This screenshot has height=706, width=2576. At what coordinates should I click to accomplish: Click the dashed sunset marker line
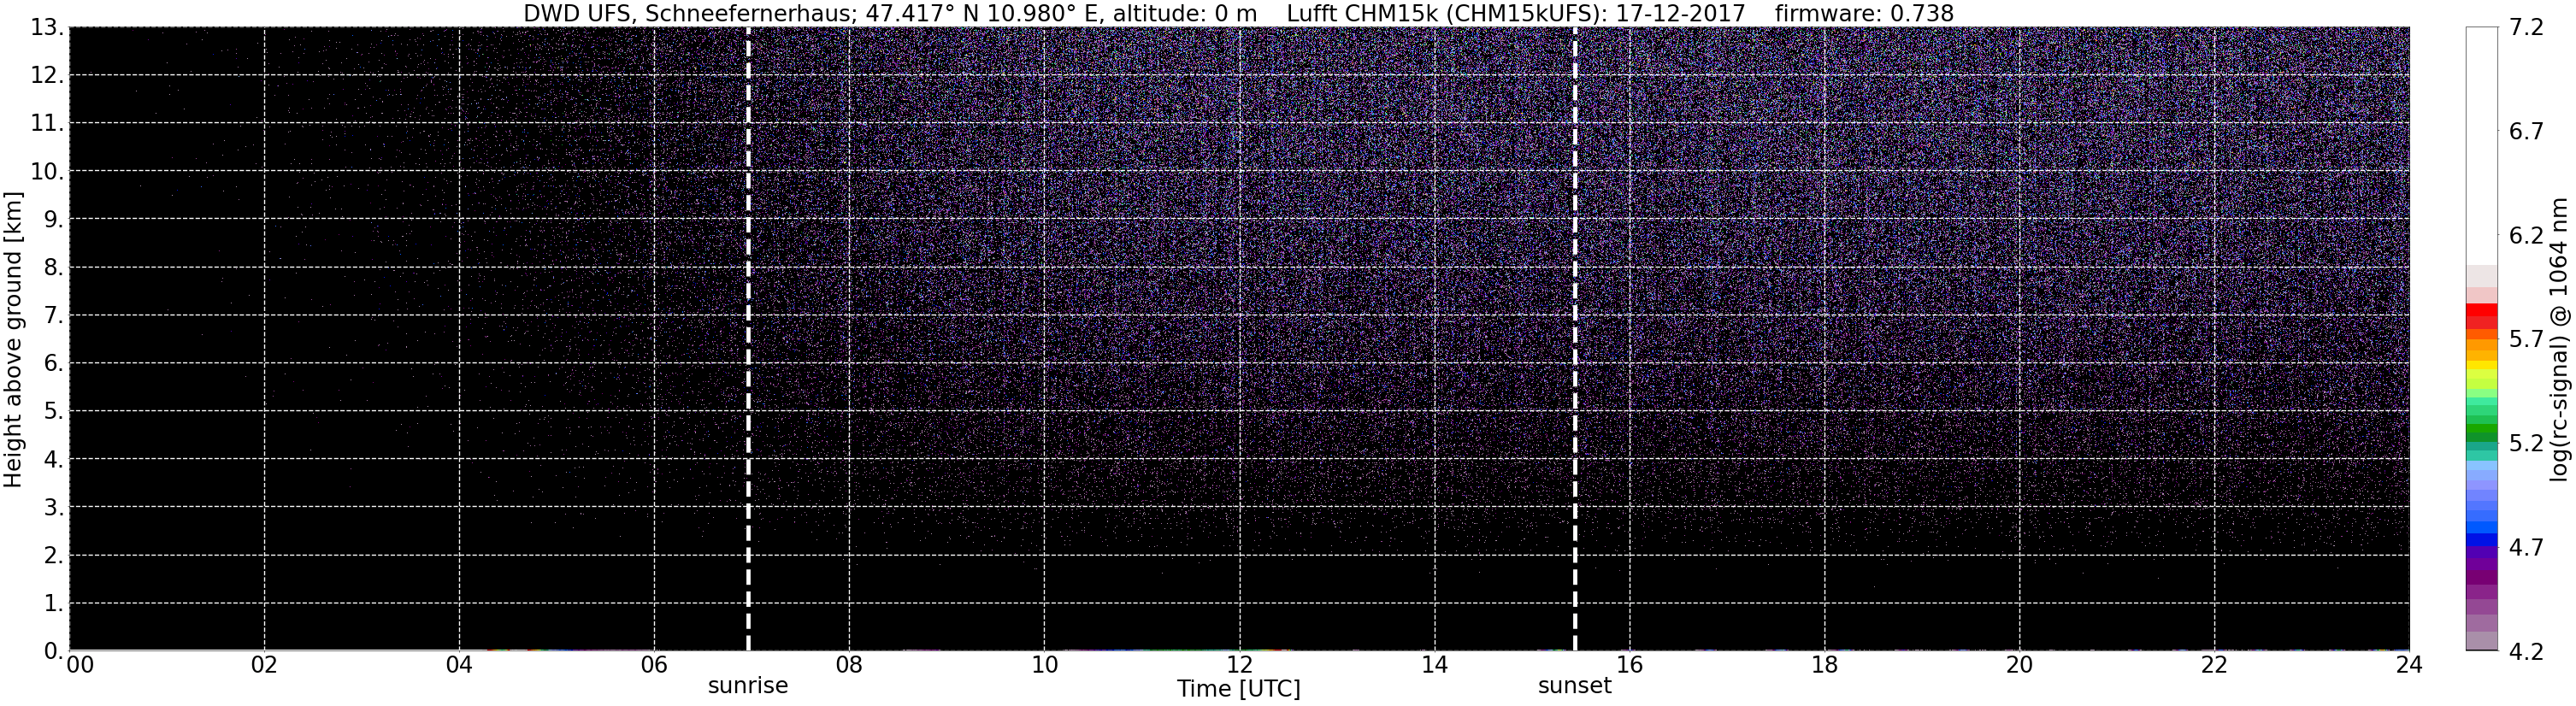click(x=1575, y=339)
